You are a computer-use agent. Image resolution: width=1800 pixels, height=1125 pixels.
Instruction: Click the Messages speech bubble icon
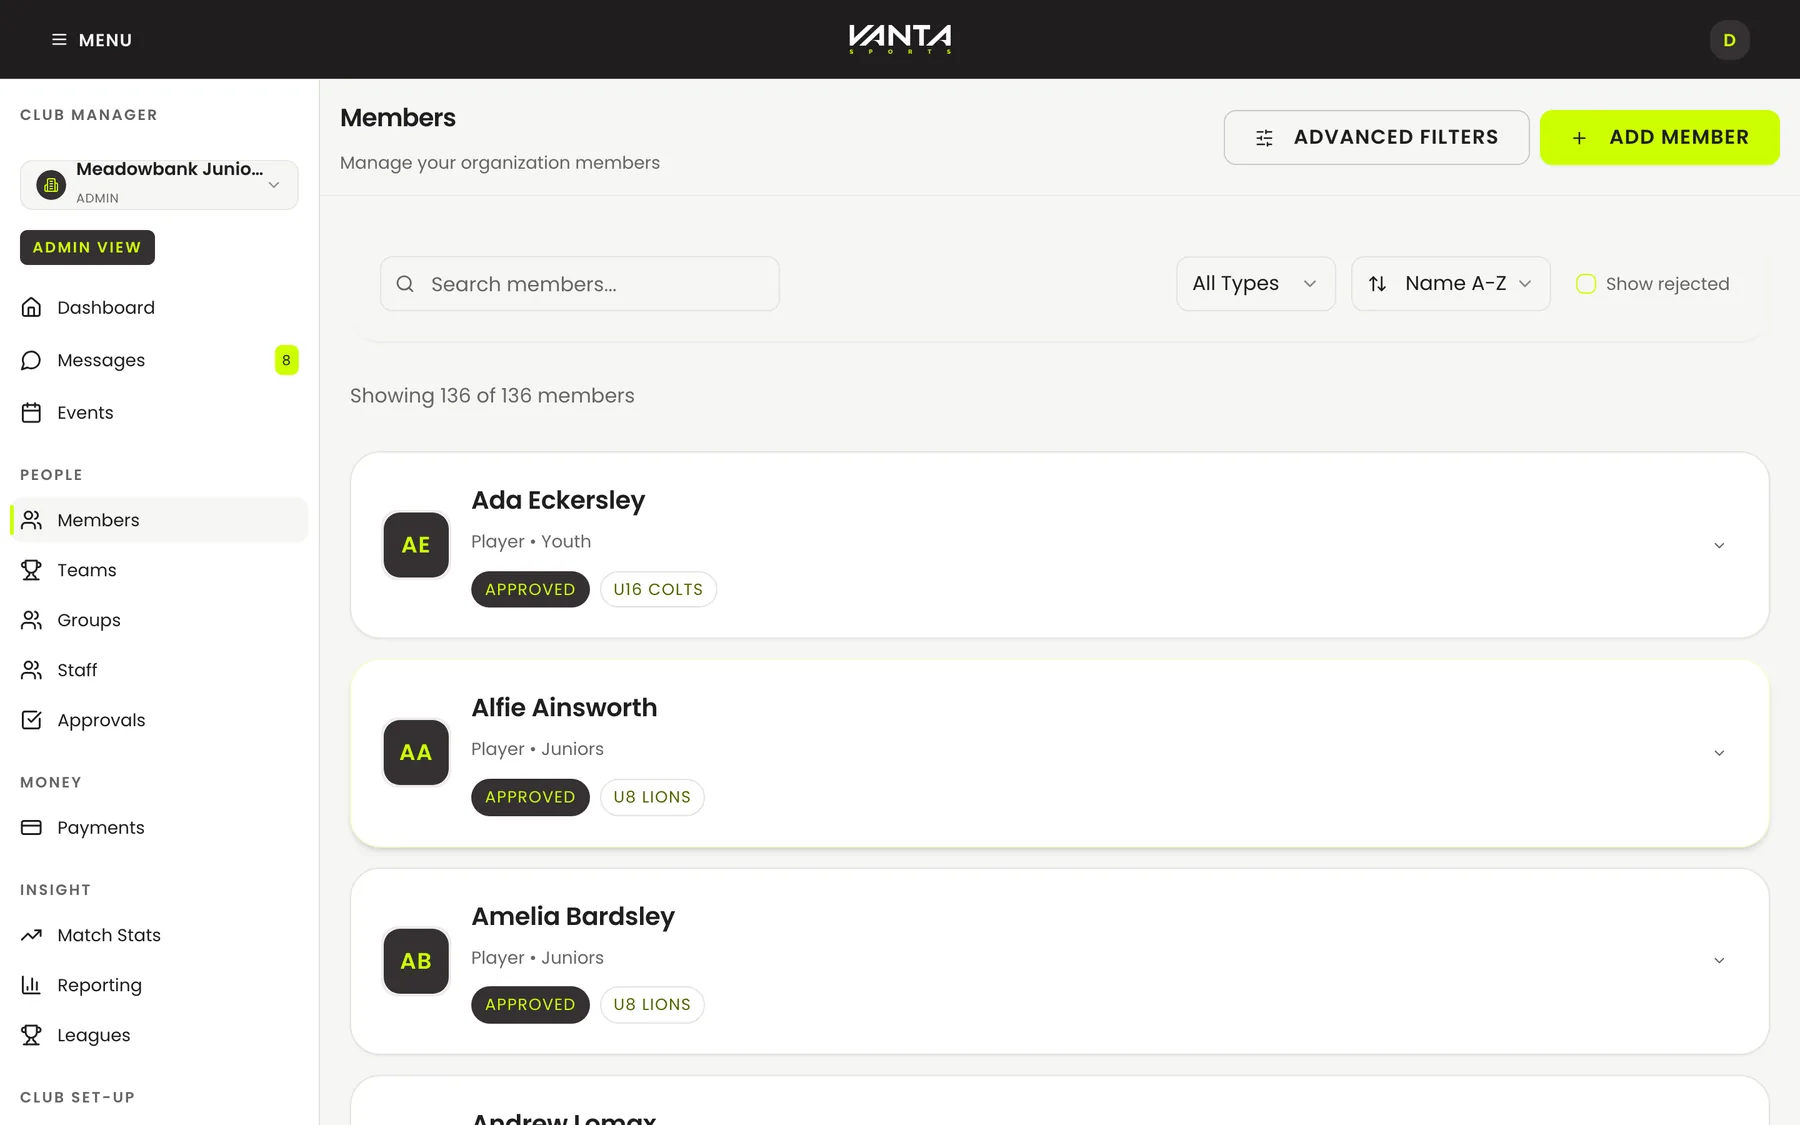coord(32,360)
